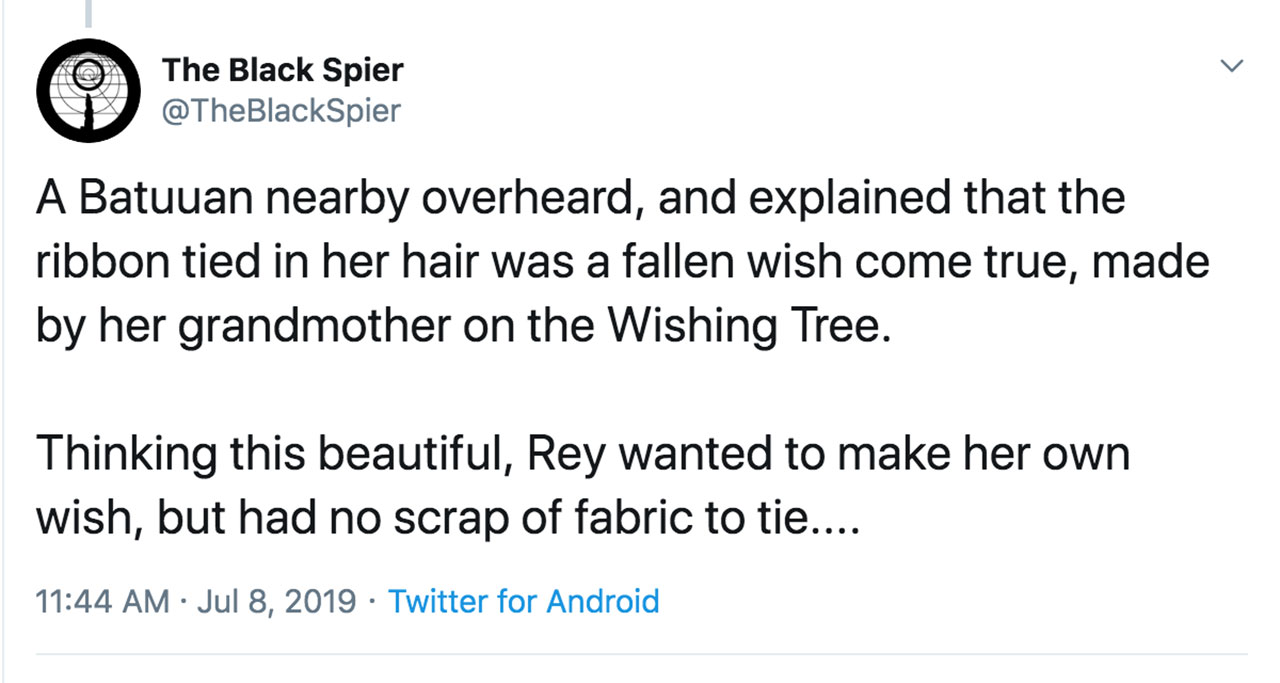Follow the "Twitter for Android" source link
This screenshot has width=1280, height=683.
pyautogui.click(x=523, y=601)
